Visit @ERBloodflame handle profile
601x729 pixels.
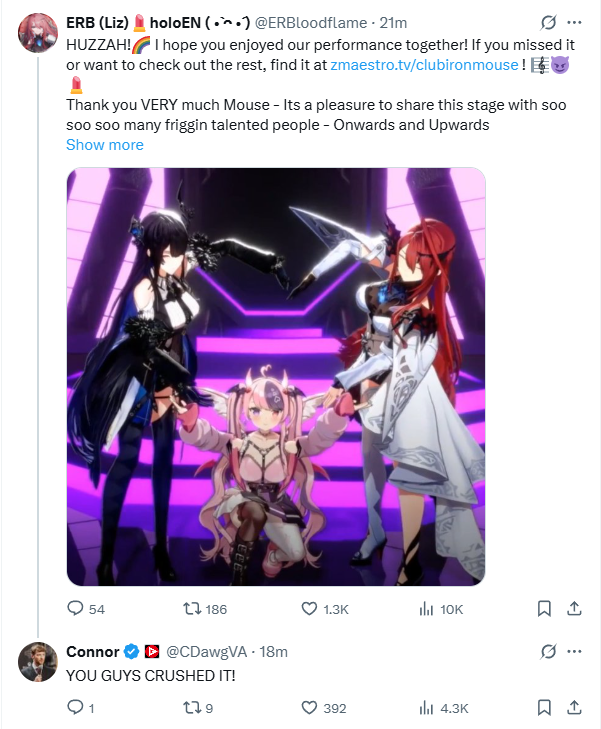[311, 22]
